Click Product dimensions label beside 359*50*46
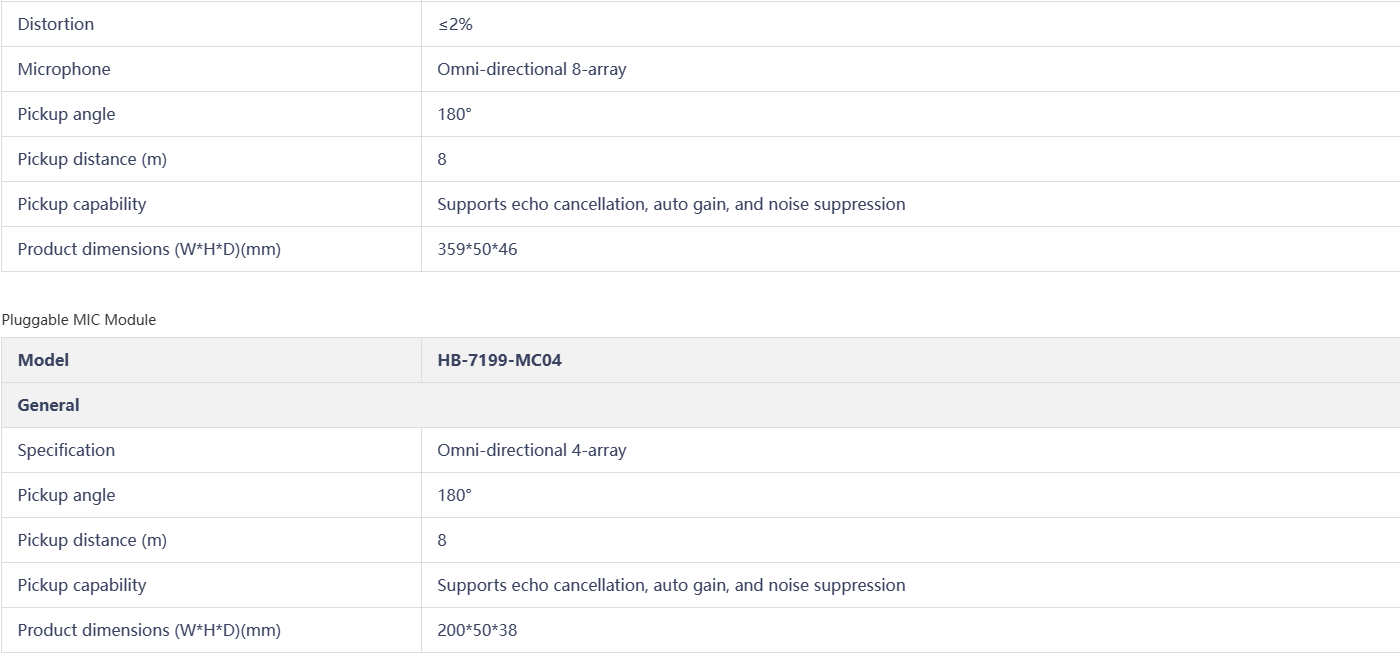 click(149, 249)
